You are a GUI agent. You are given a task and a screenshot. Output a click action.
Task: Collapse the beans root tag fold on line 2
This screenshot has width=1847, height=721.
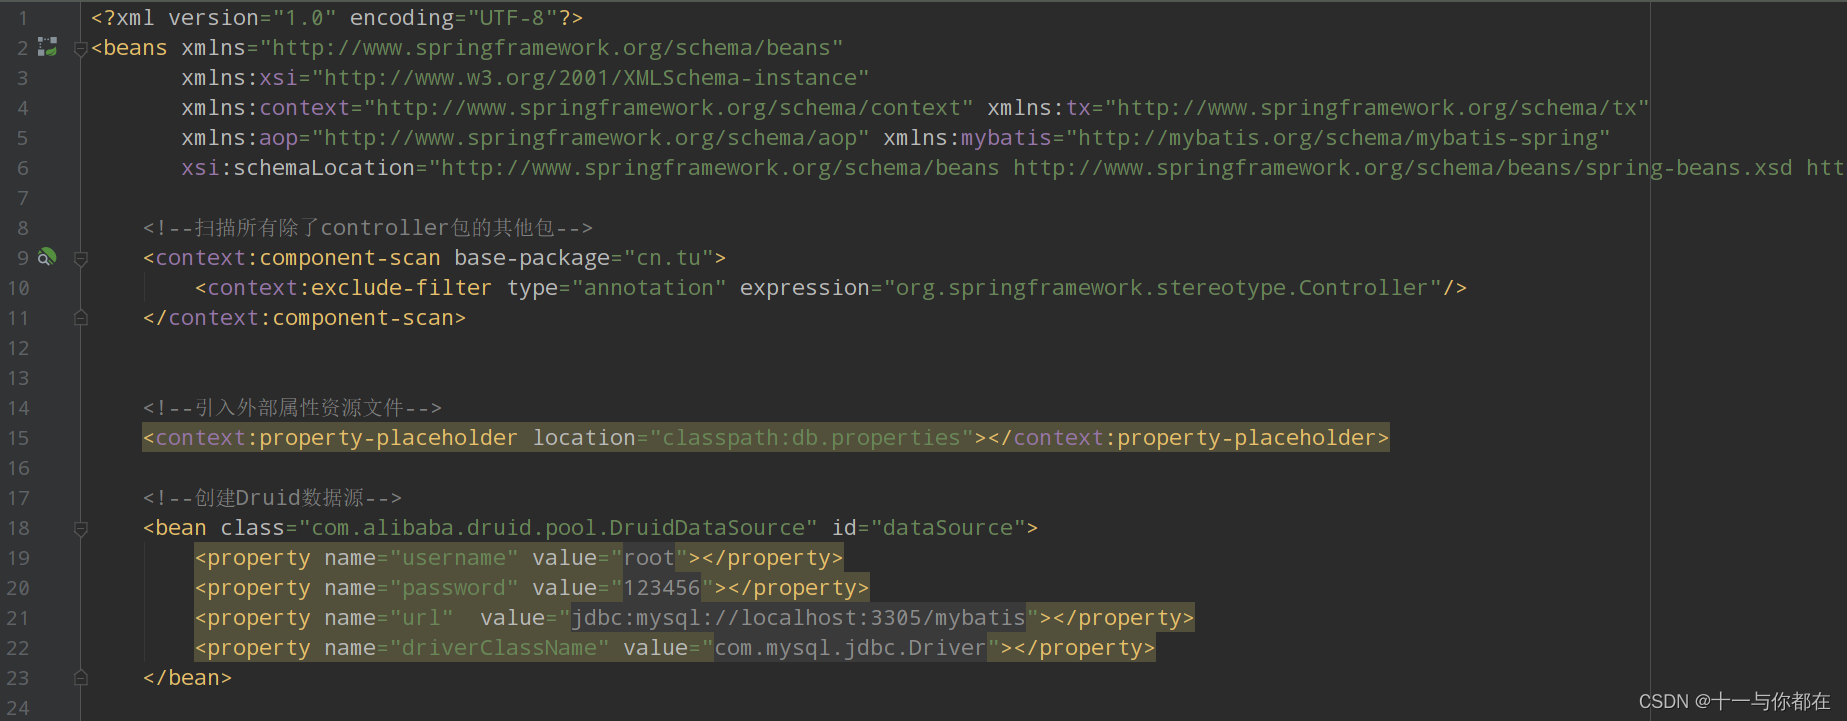[81, 49]
